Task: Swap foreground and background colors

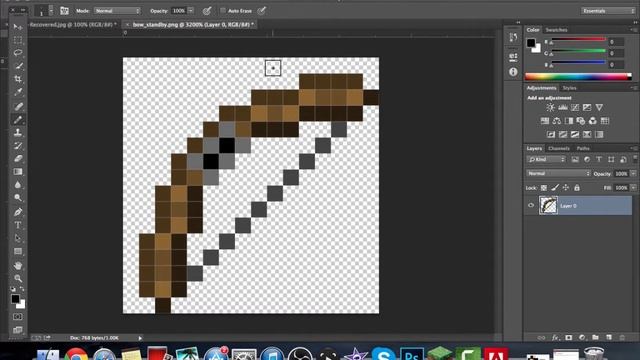Action: pyautogui.click(x=22, y=289)
